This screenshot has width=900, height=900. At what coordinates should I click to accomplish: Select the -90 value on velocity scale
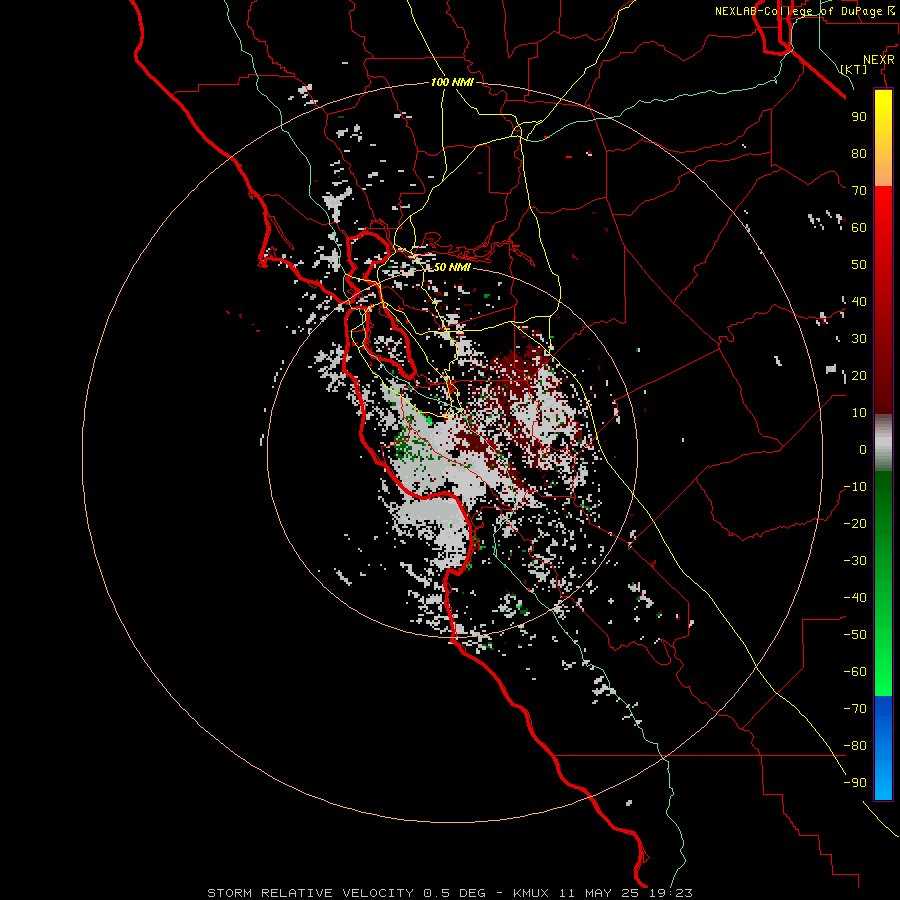(855, 783)
